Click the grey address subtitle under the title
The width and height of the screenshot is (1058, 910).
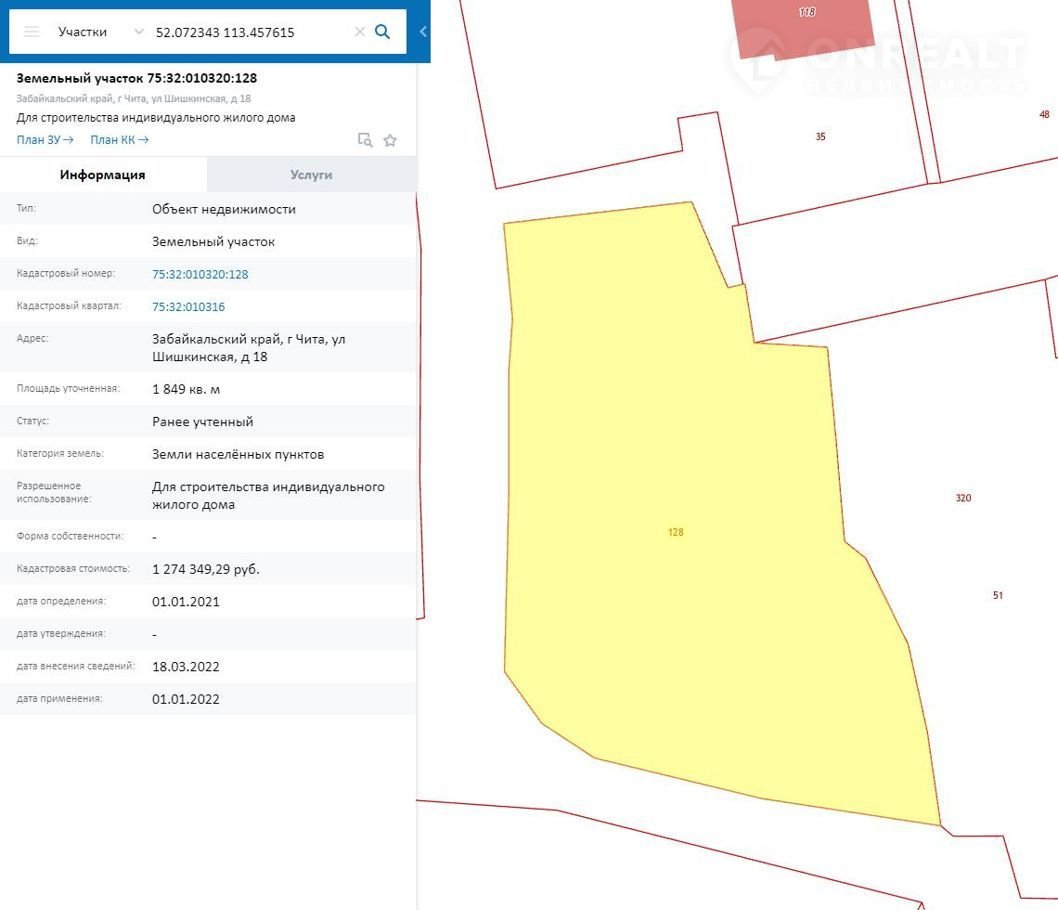click(134, 98)
